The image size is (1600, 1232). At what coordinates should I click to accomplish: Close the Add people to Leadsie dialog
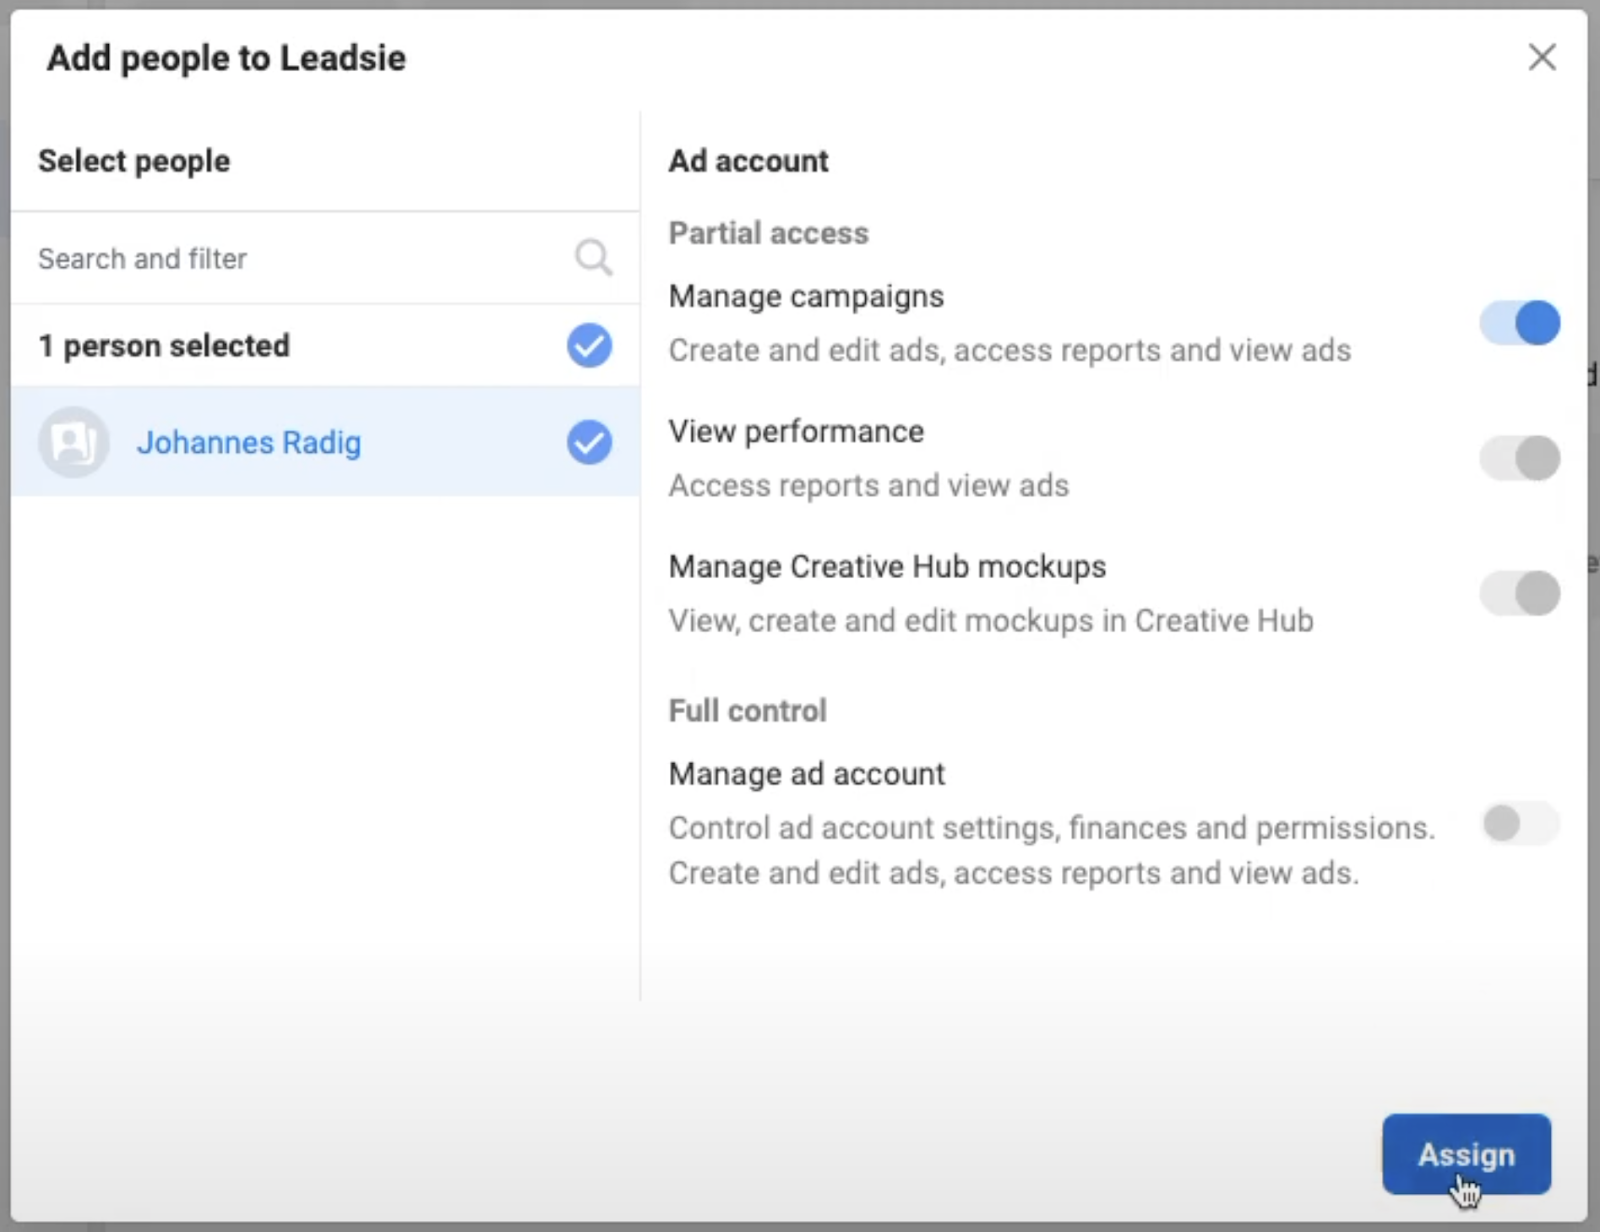(1542, 58)
